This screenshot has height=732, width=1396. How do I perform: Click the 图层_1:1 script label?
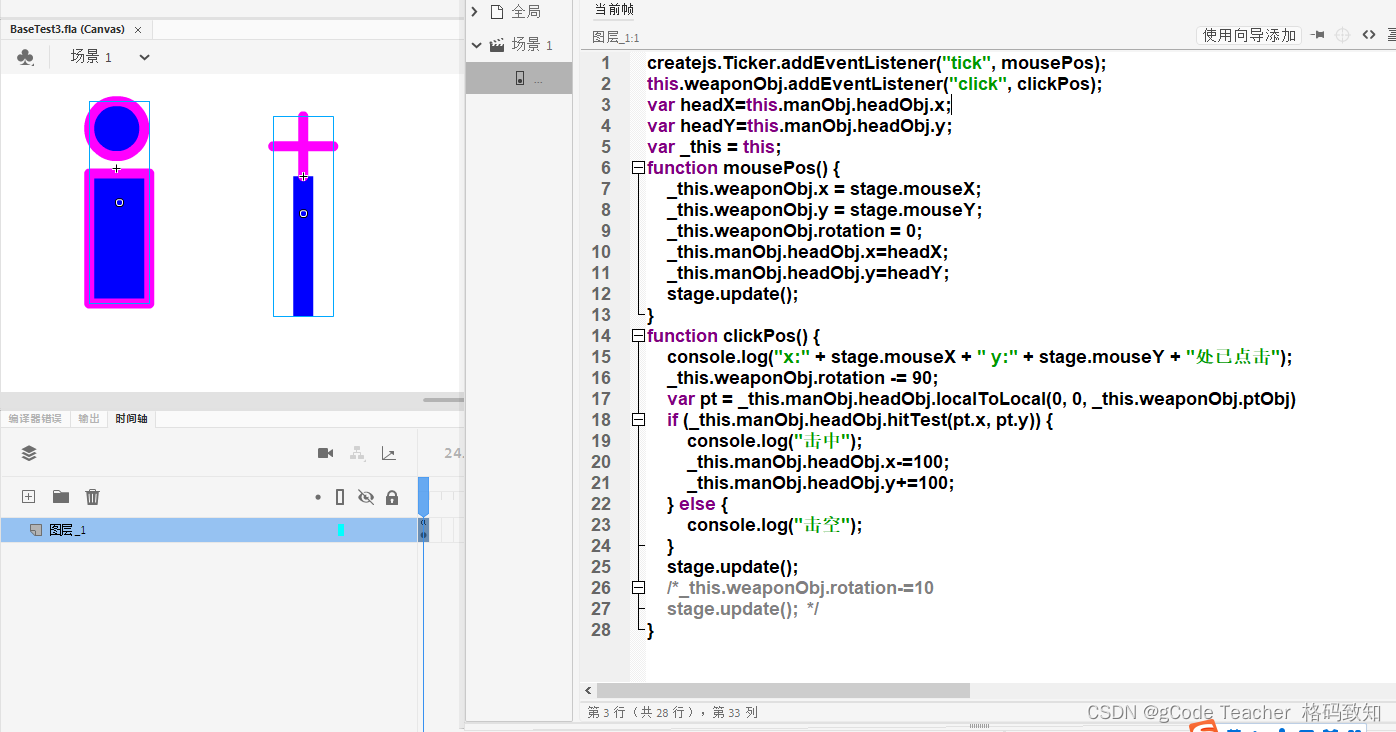click(x=616, y=37)
